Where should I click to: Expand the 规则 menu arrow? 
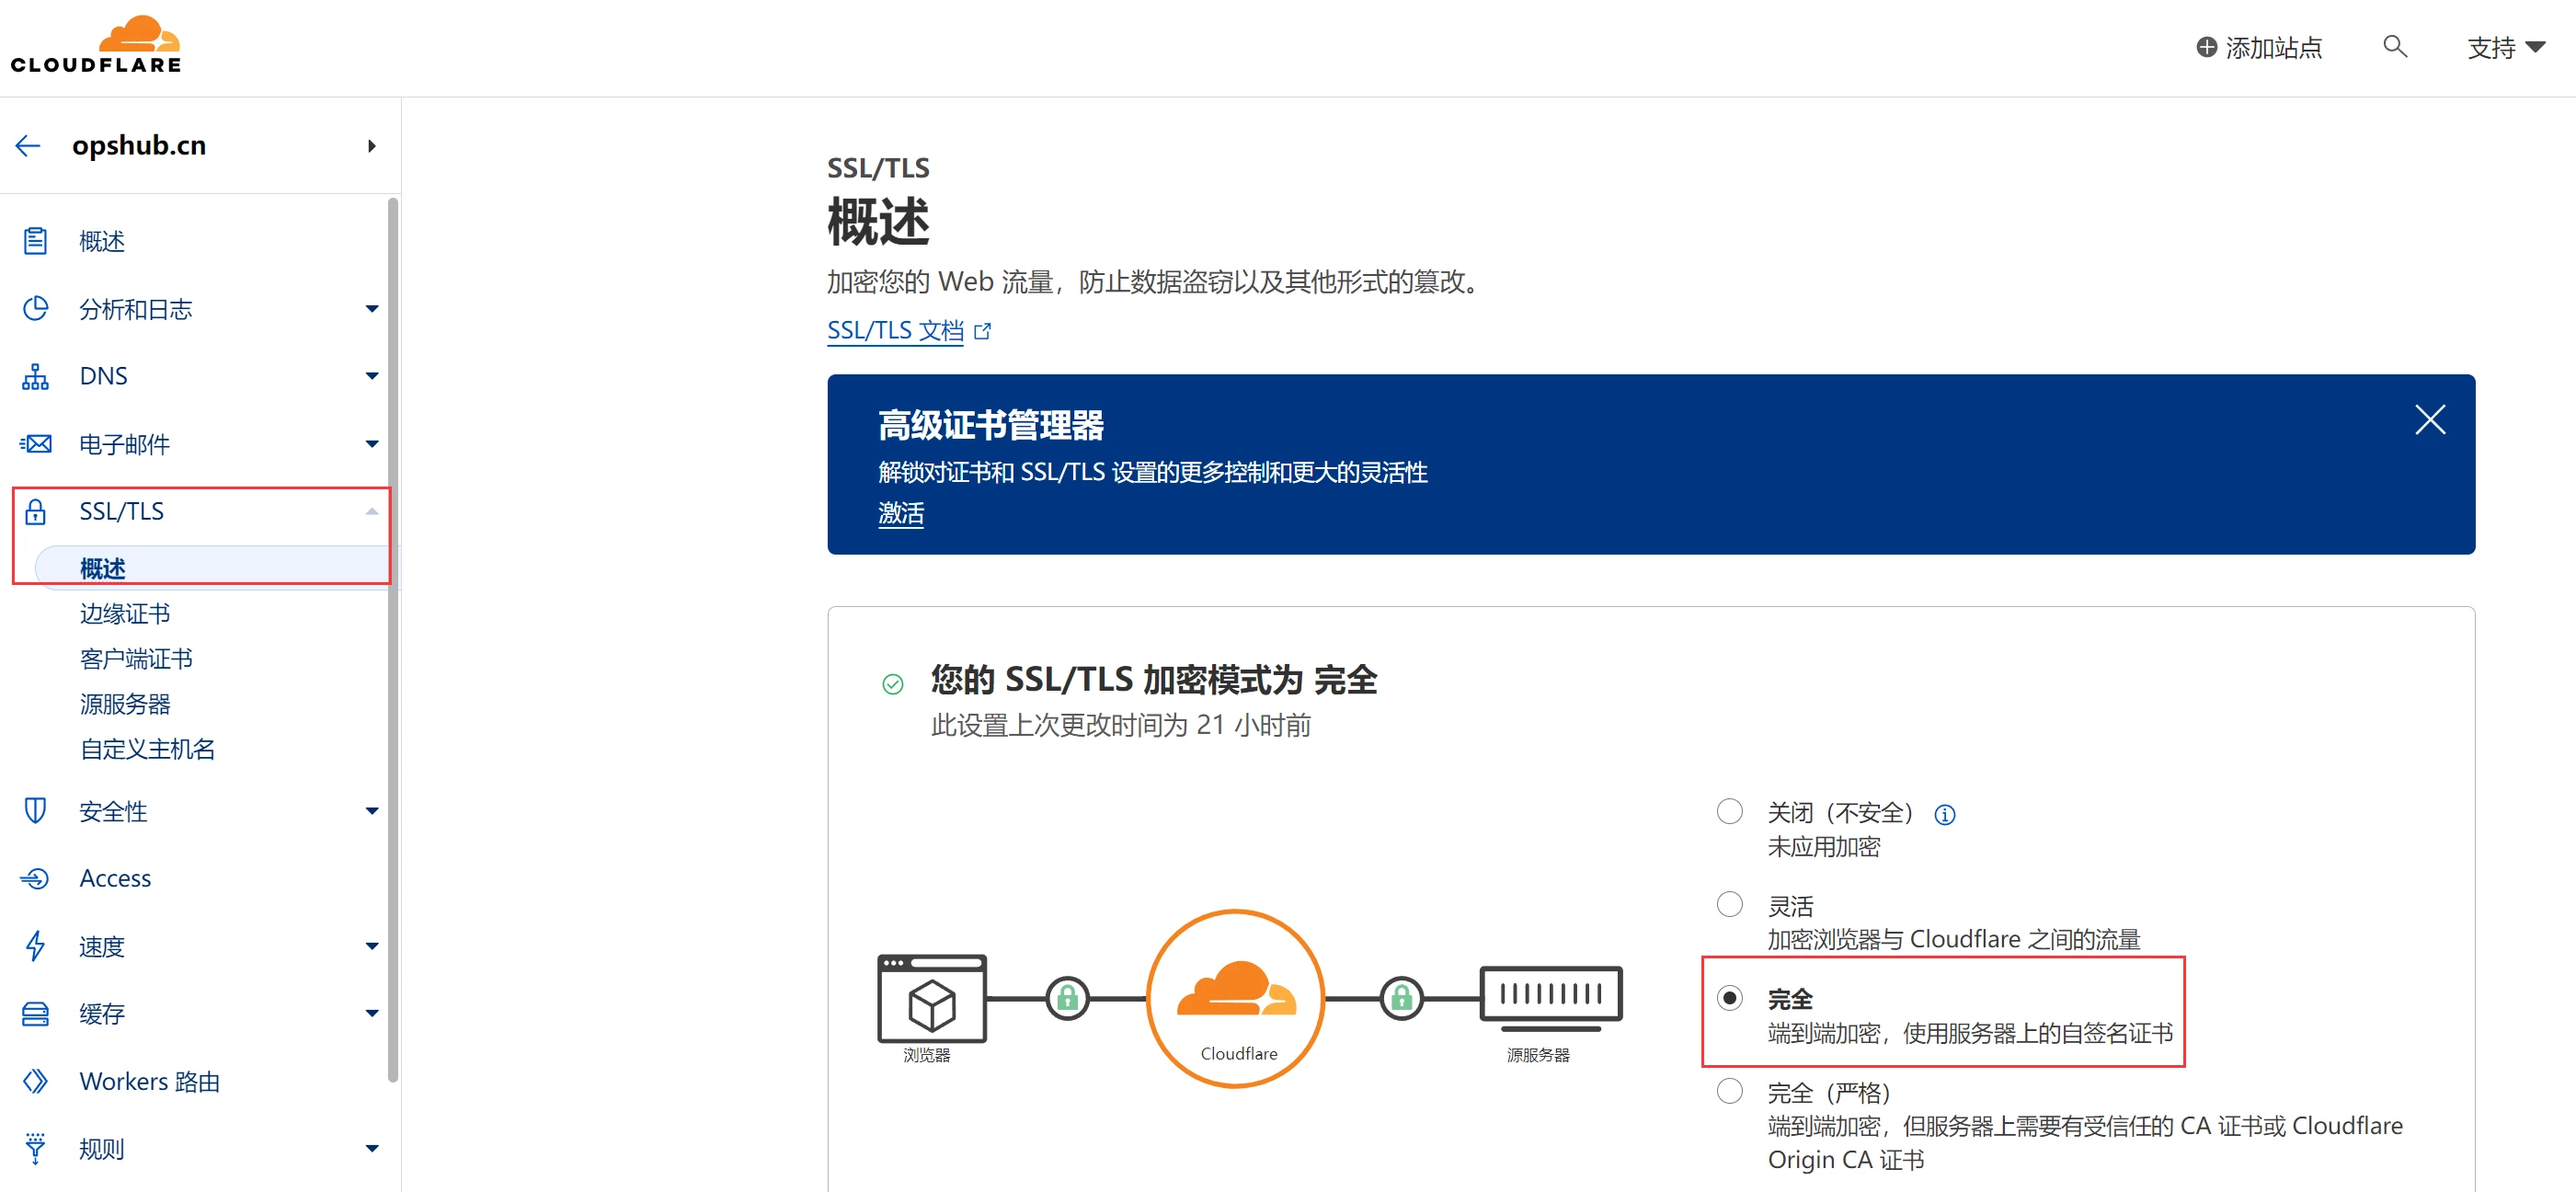tap(371, 1148)
